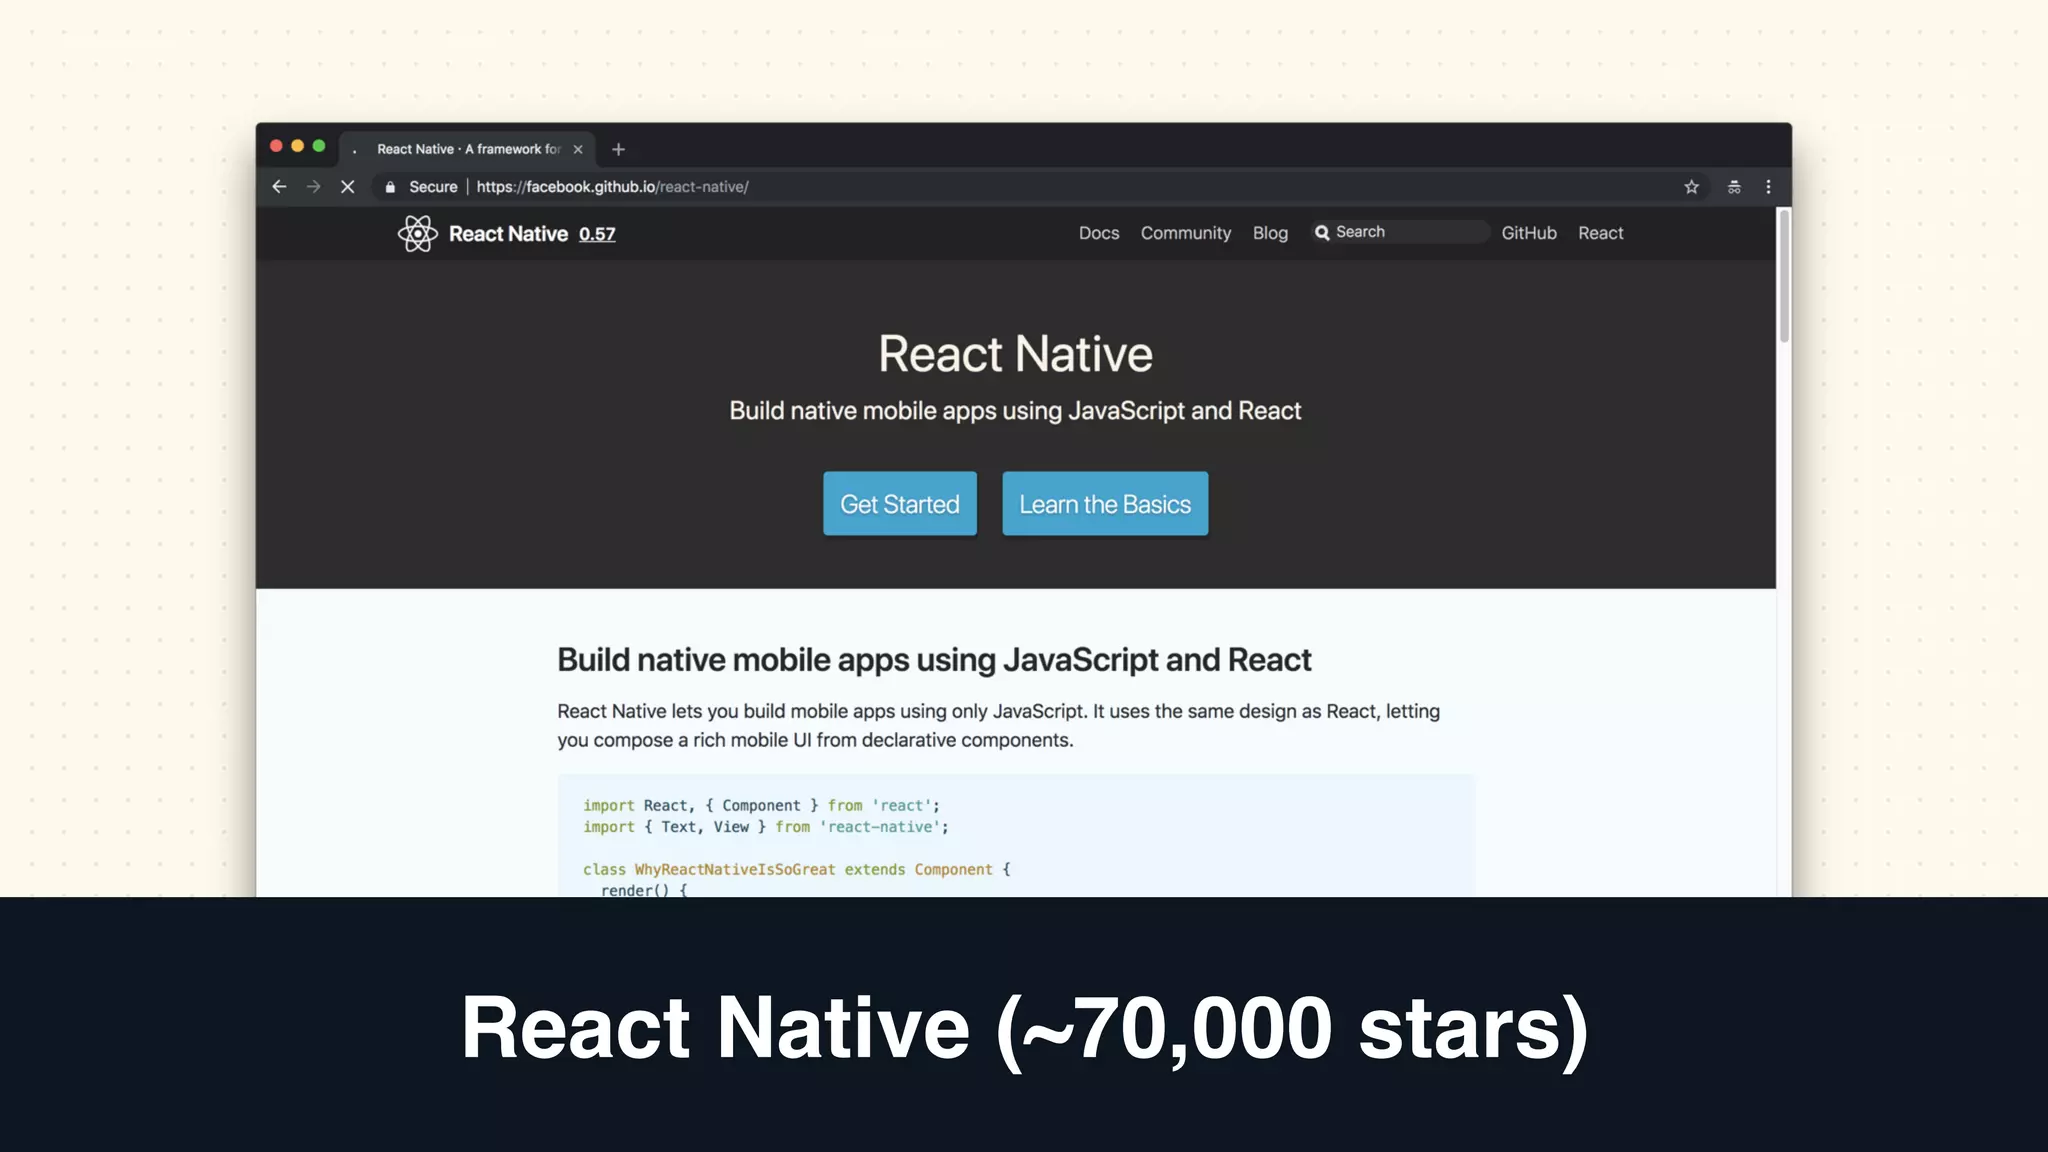Stop page loading with the X button
Viewport: 2048px width, 1152px height.
coord(348,187)
